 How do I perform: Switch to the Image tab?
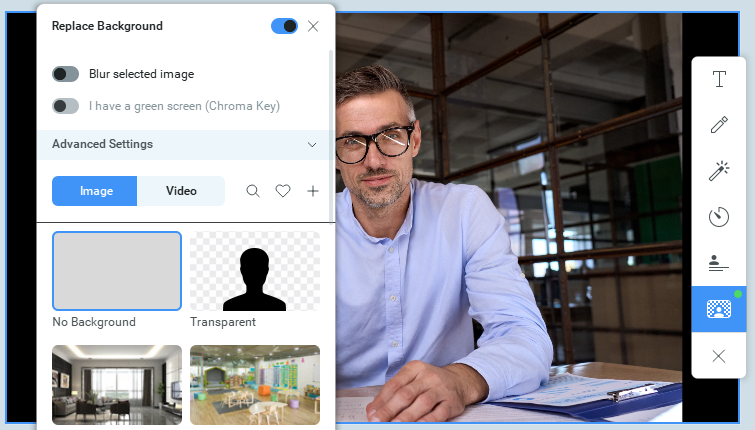pyautogui.click(x=95, y=191)
